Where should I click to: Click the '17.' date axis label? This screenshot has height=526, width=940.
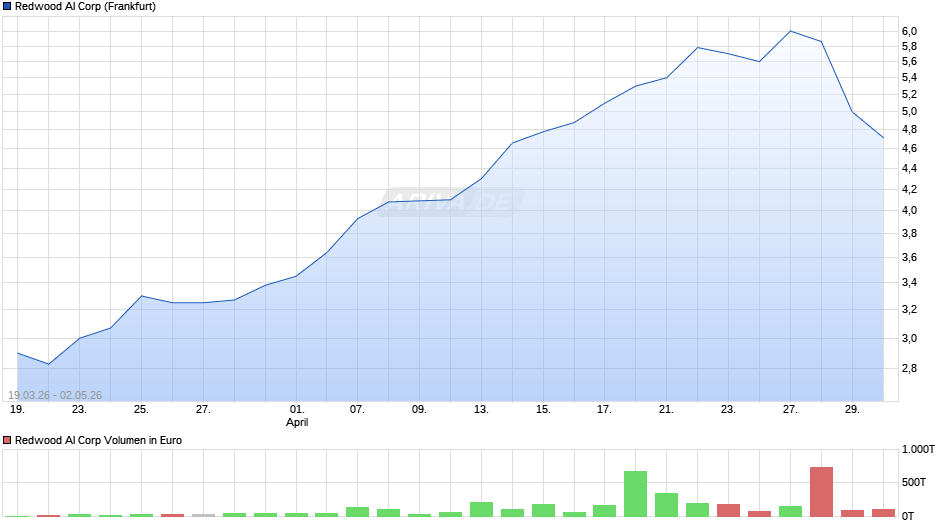pos(604,409)
